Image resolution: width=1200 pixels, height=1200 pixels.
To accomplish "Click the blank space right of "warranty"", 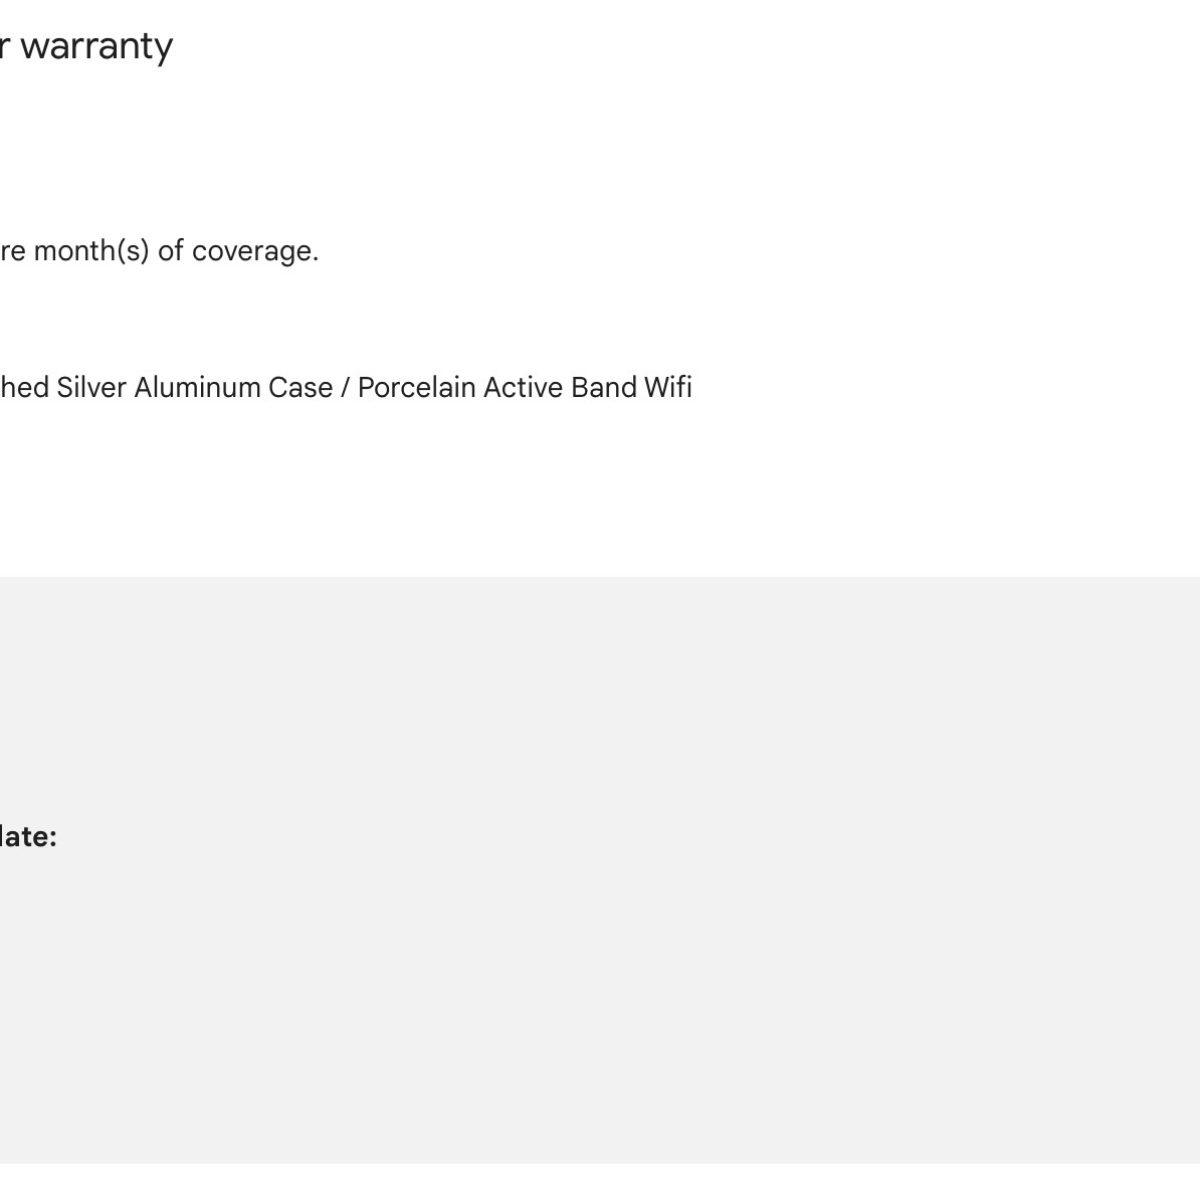I will click(600, 47).
